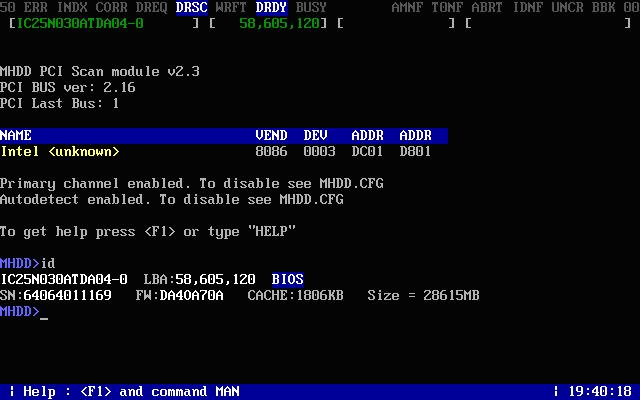This screenshot has height=400, width=640.
Task: Select the highlighted DRDY flag
Action: 271,7
